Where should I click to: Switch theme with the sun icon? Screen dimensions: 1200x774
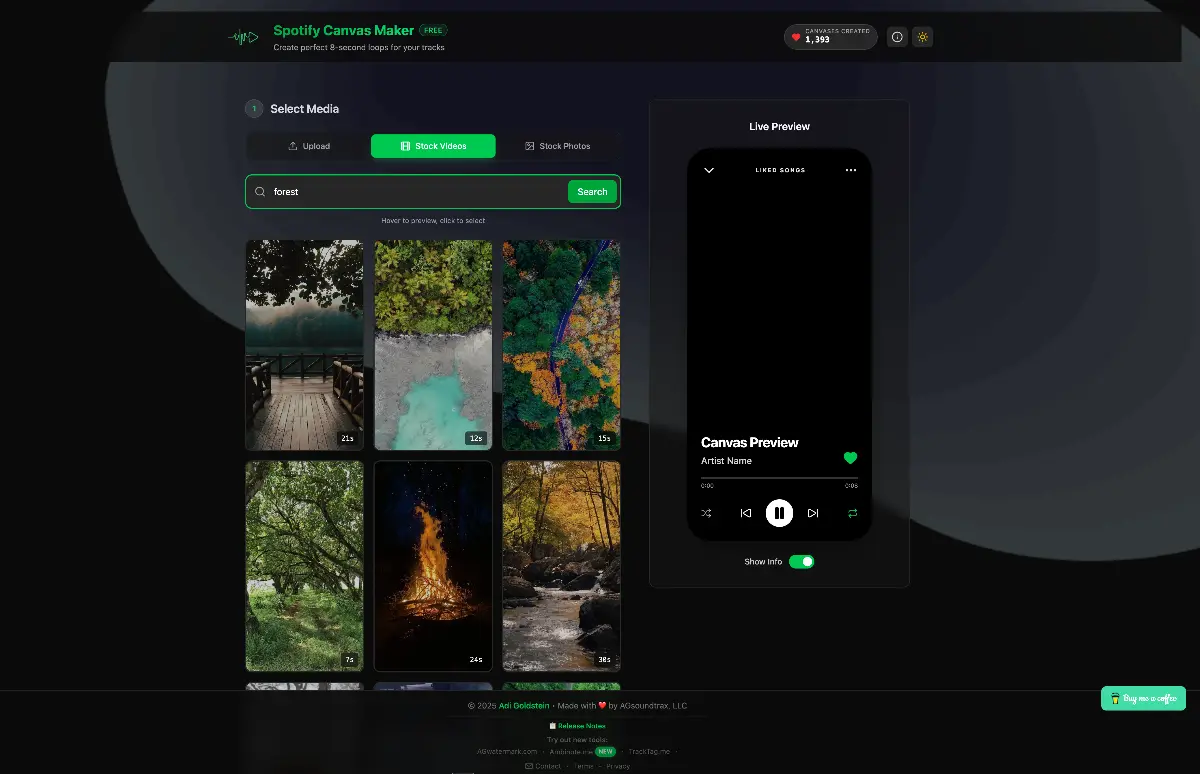(922, 37)
